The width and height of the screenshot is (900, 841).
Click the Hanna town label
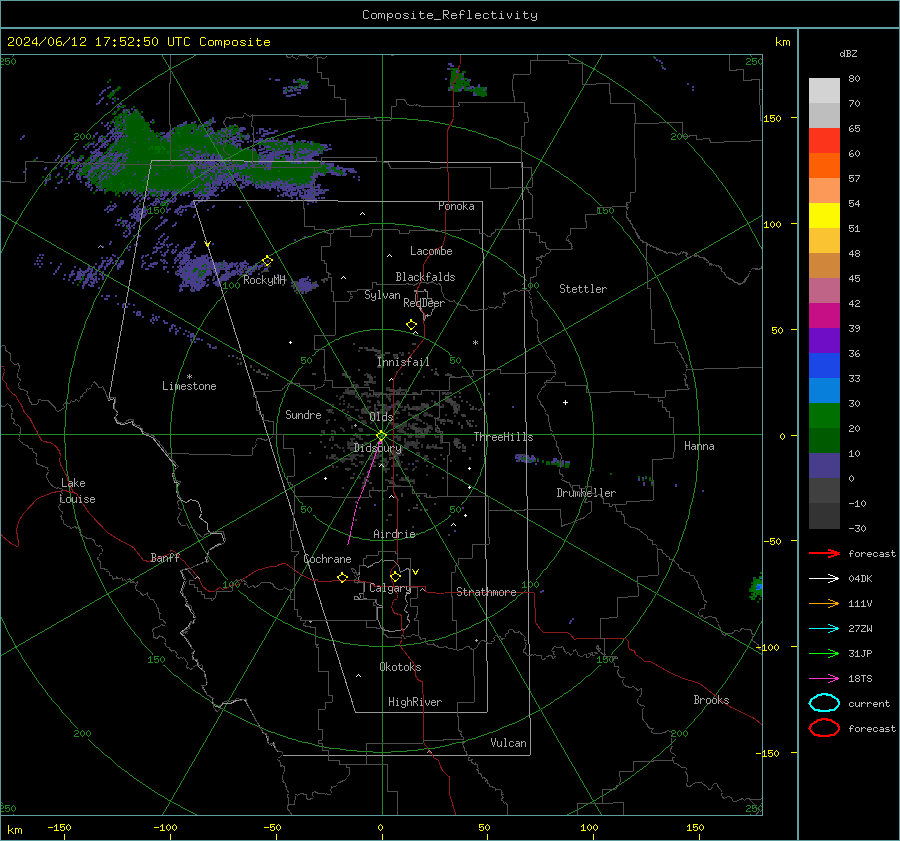699,446
